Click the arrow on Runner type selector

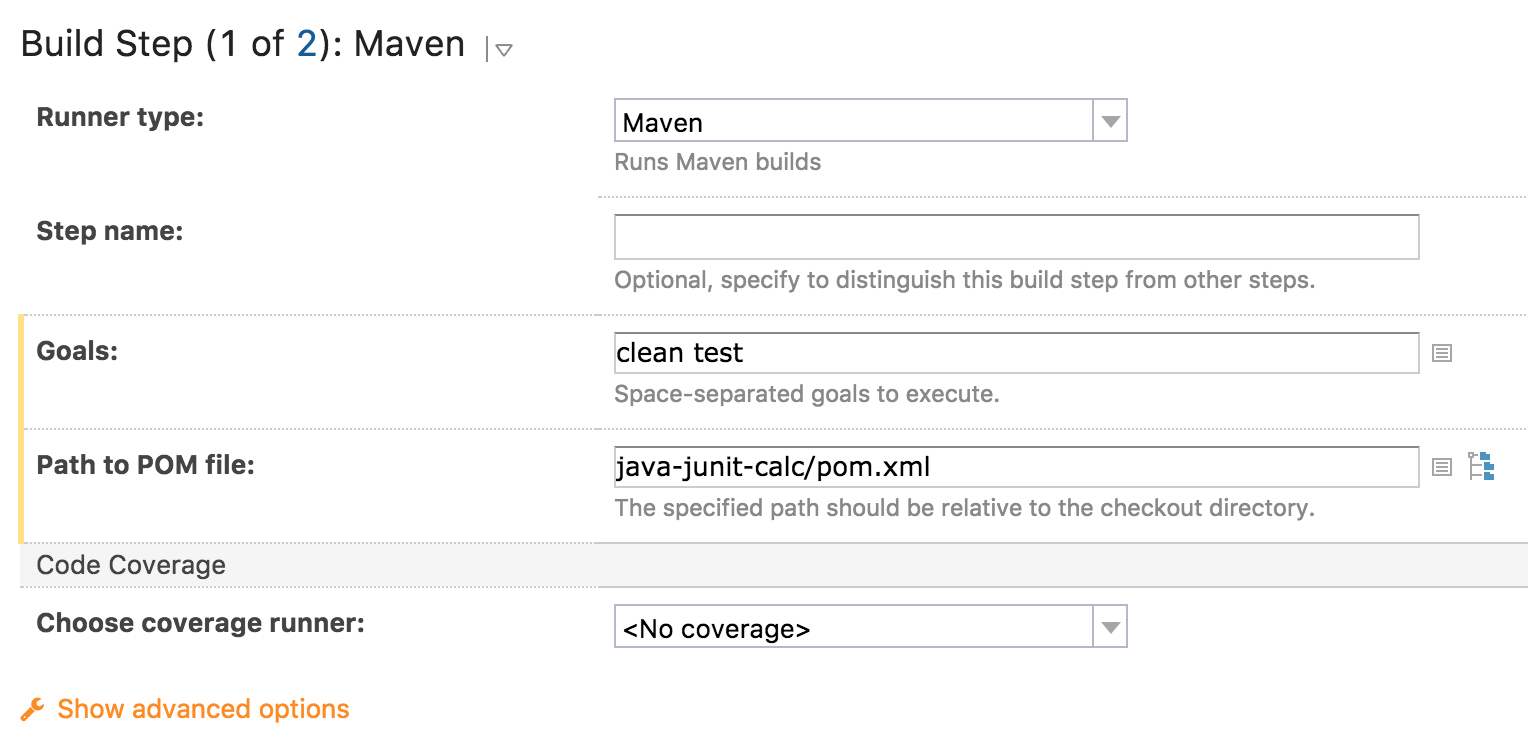coord(1109,121)
